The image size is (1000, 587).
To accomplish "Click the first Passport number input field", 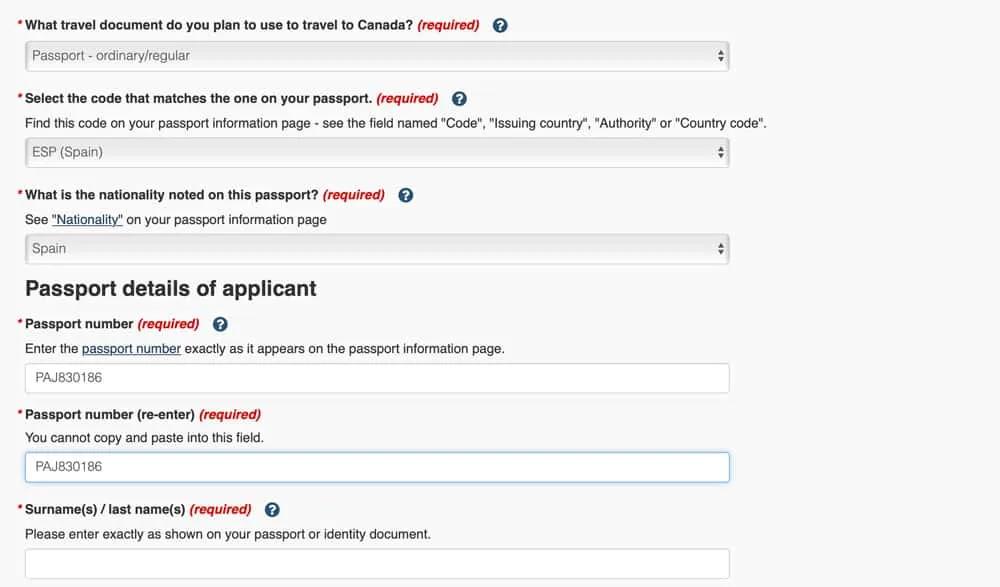I will pyautogui.click(x=377, y=378).
